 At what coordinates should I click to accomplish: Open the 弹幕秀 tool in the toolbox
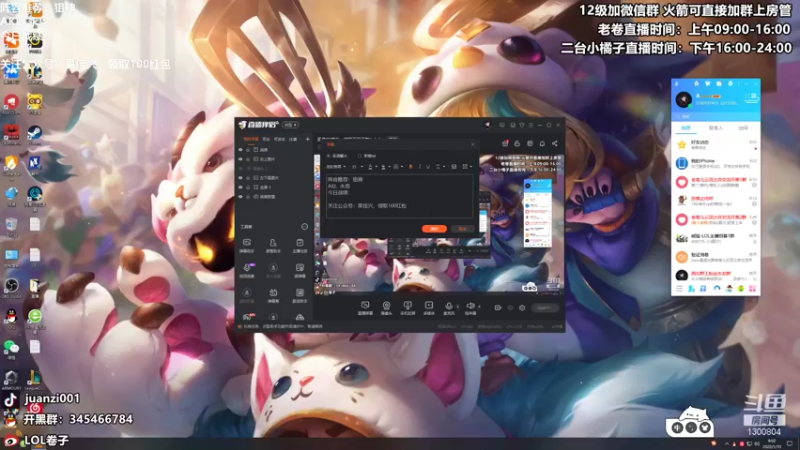(273, 295)
